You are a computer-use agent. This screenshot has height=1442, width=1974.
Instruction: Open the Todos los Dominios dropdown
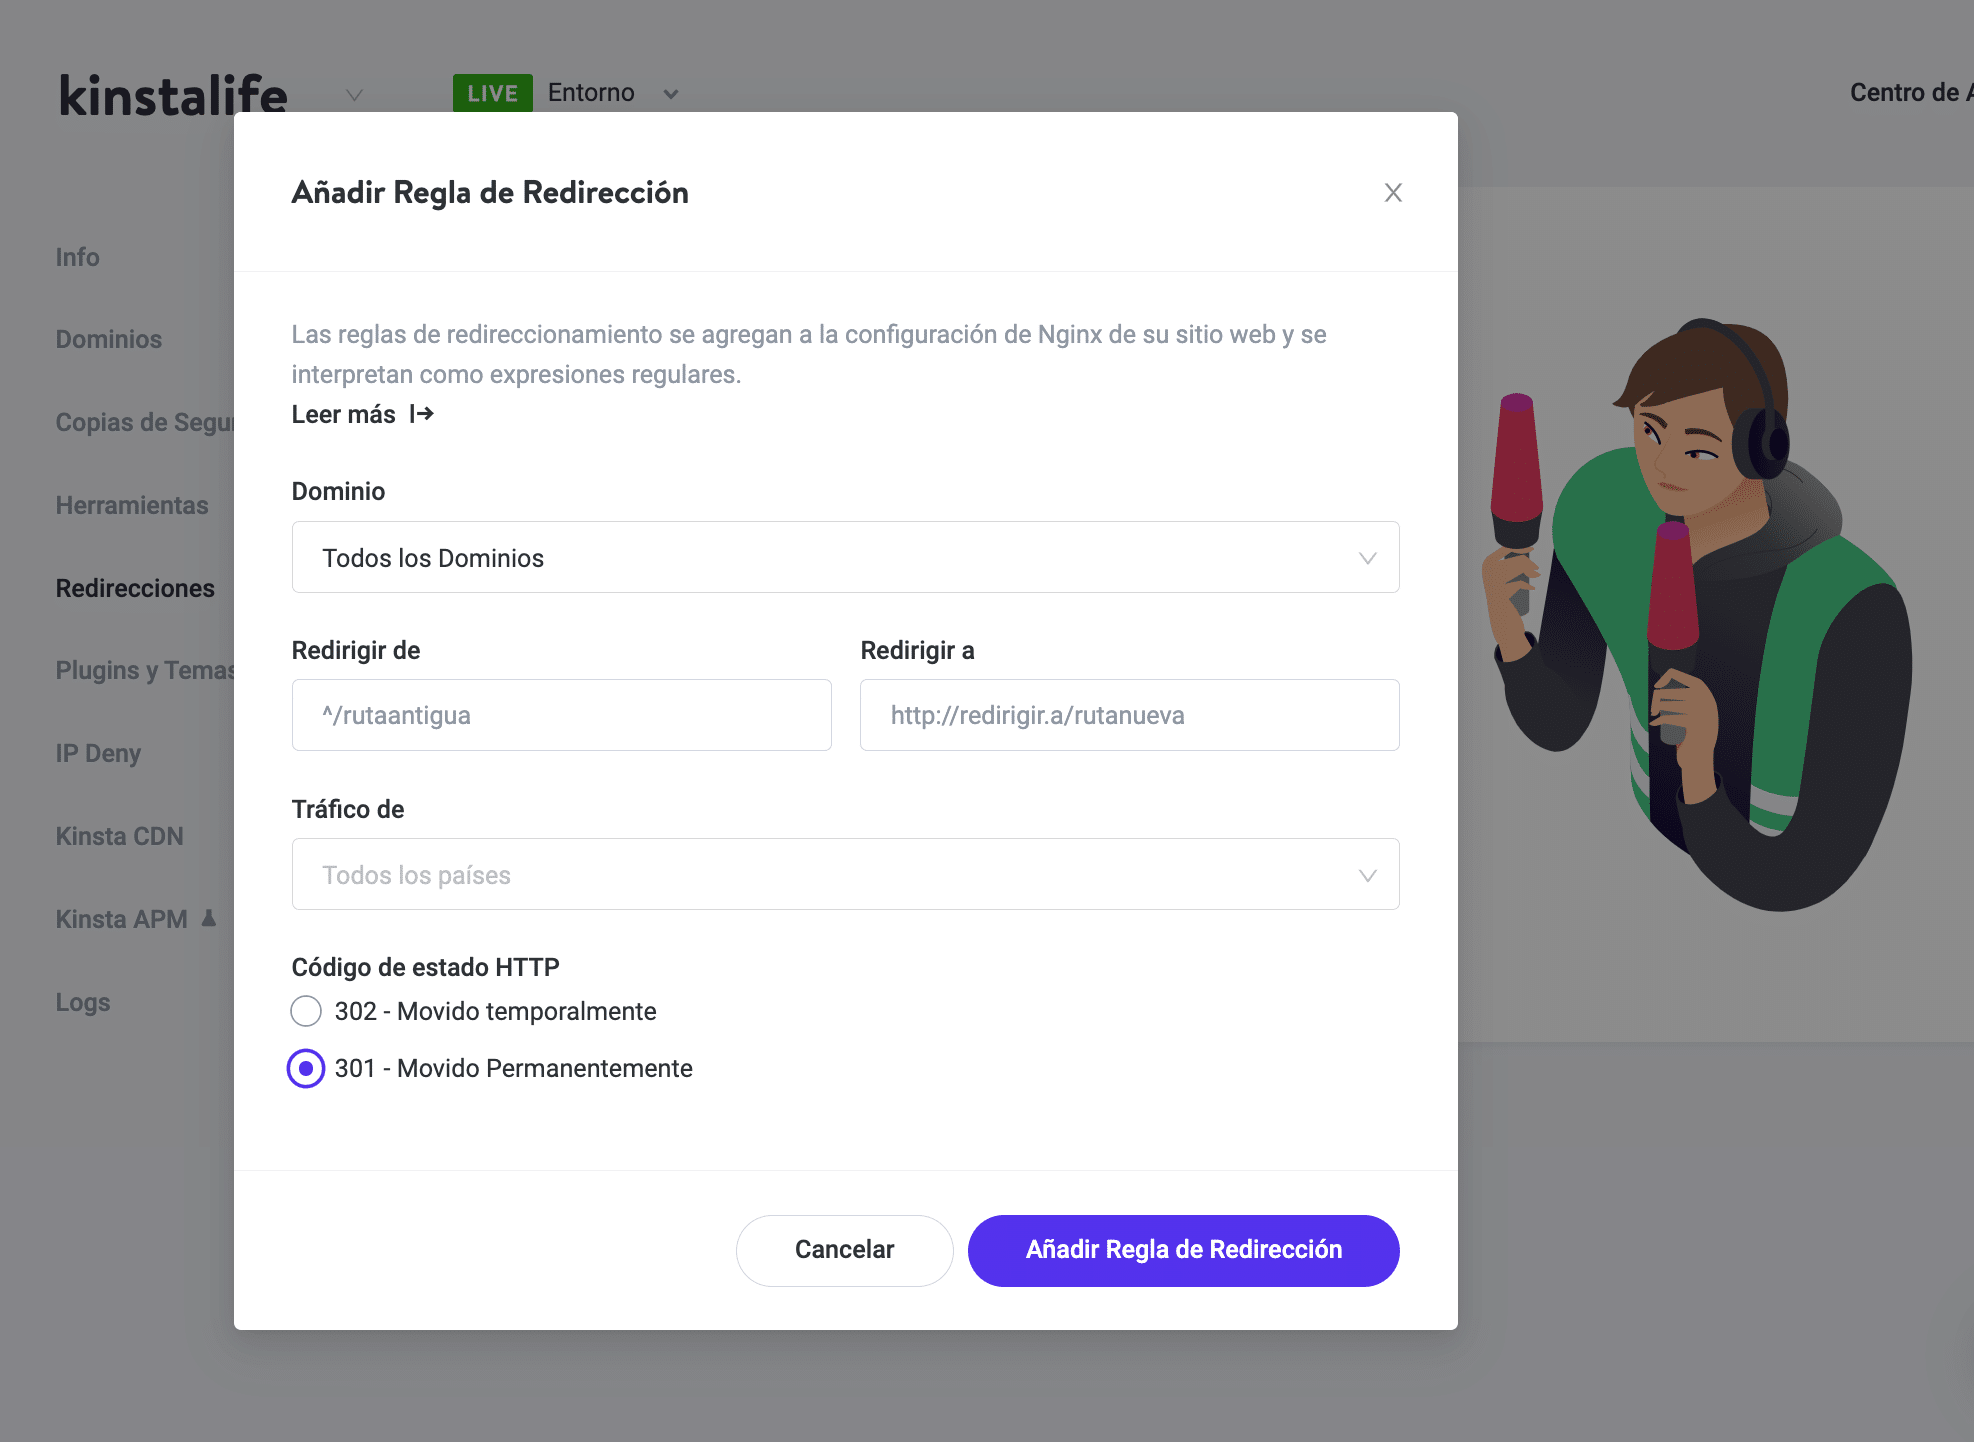tap(845, 557)
